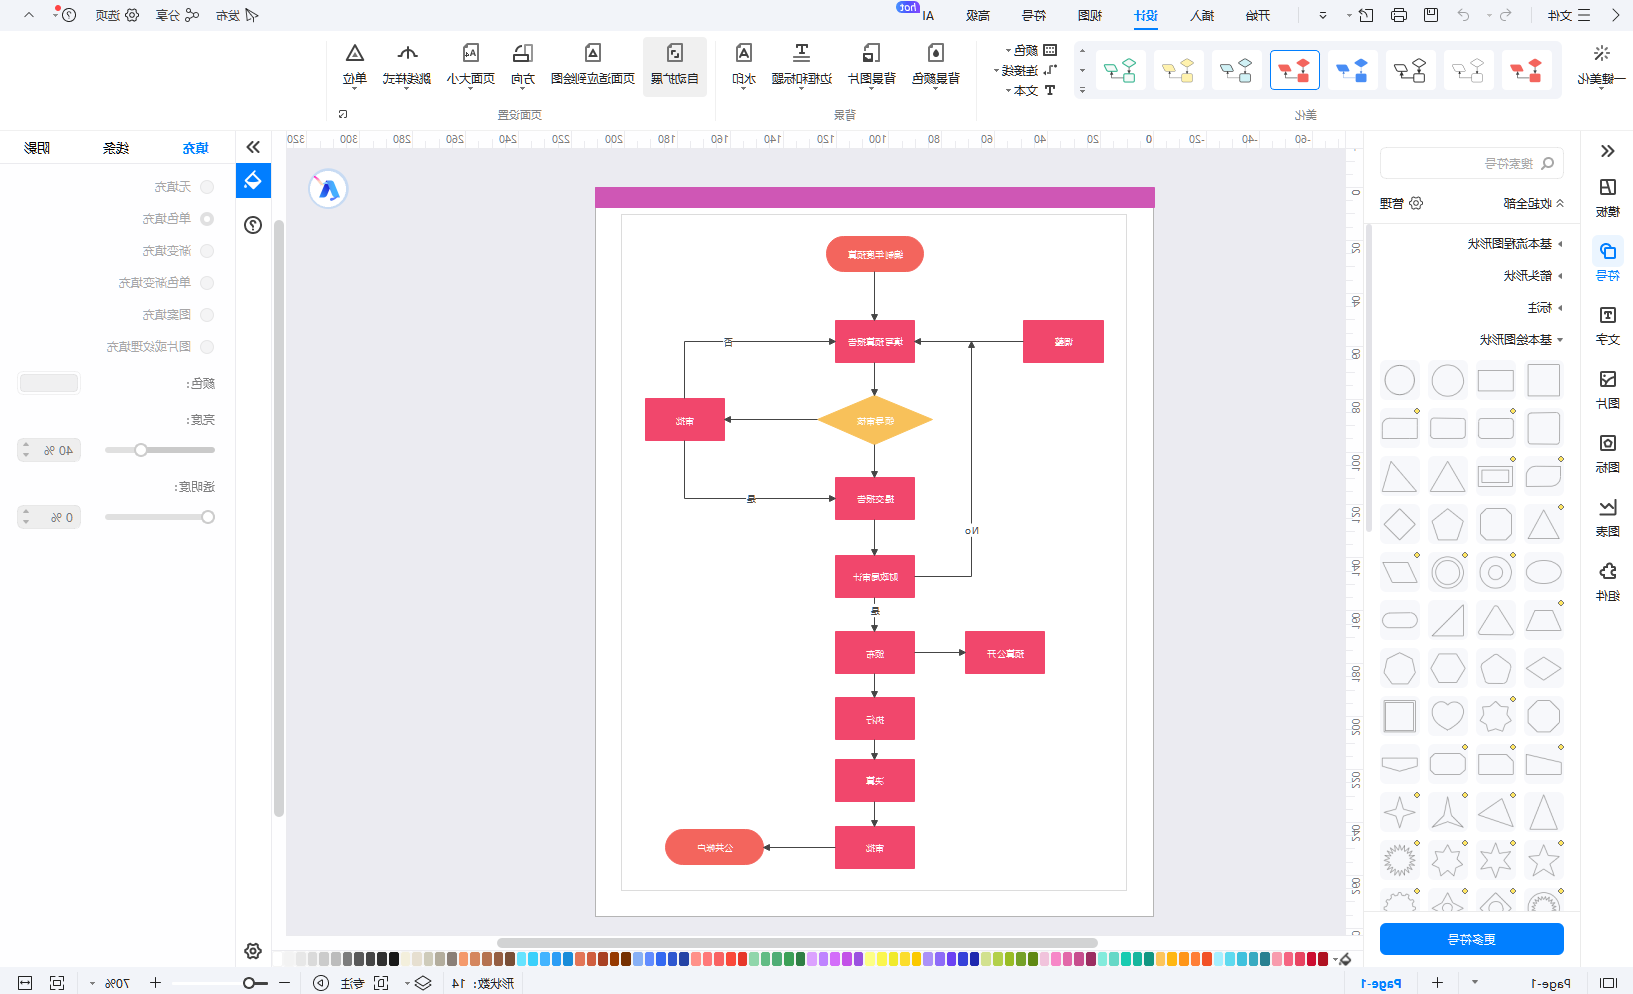Open the layers icon in the status bar

point(422,983)
